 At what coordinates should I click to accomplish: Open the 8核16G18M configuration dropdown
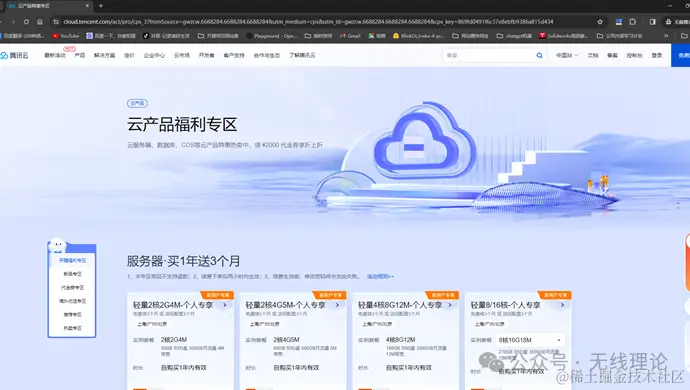tap(530, 340)
